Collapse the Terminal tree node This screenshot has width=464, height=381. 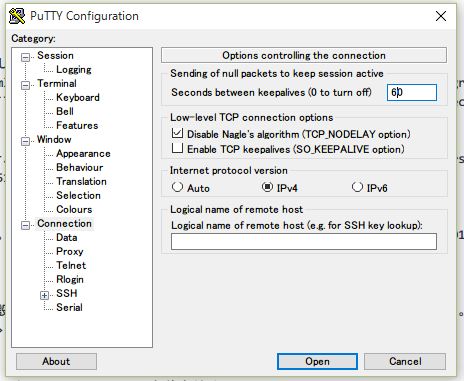tap(25, 85)
